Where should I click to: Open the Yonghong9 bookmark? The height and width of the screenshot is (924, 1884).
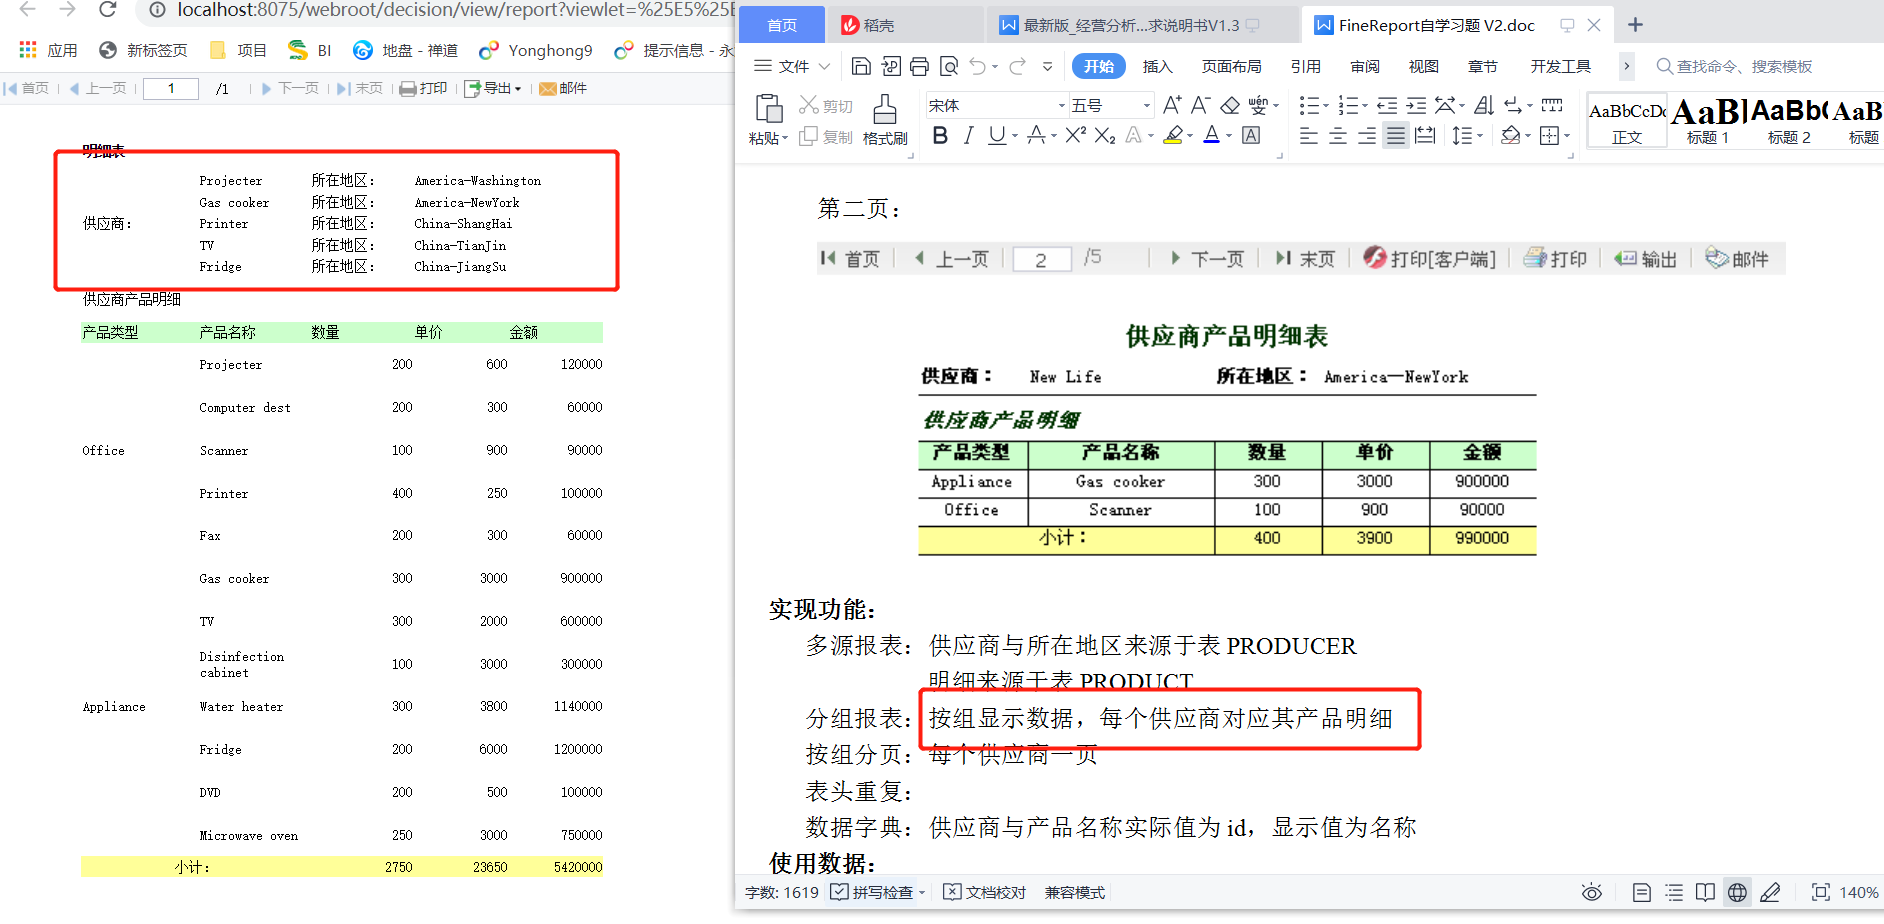click(x=536, y=51)
